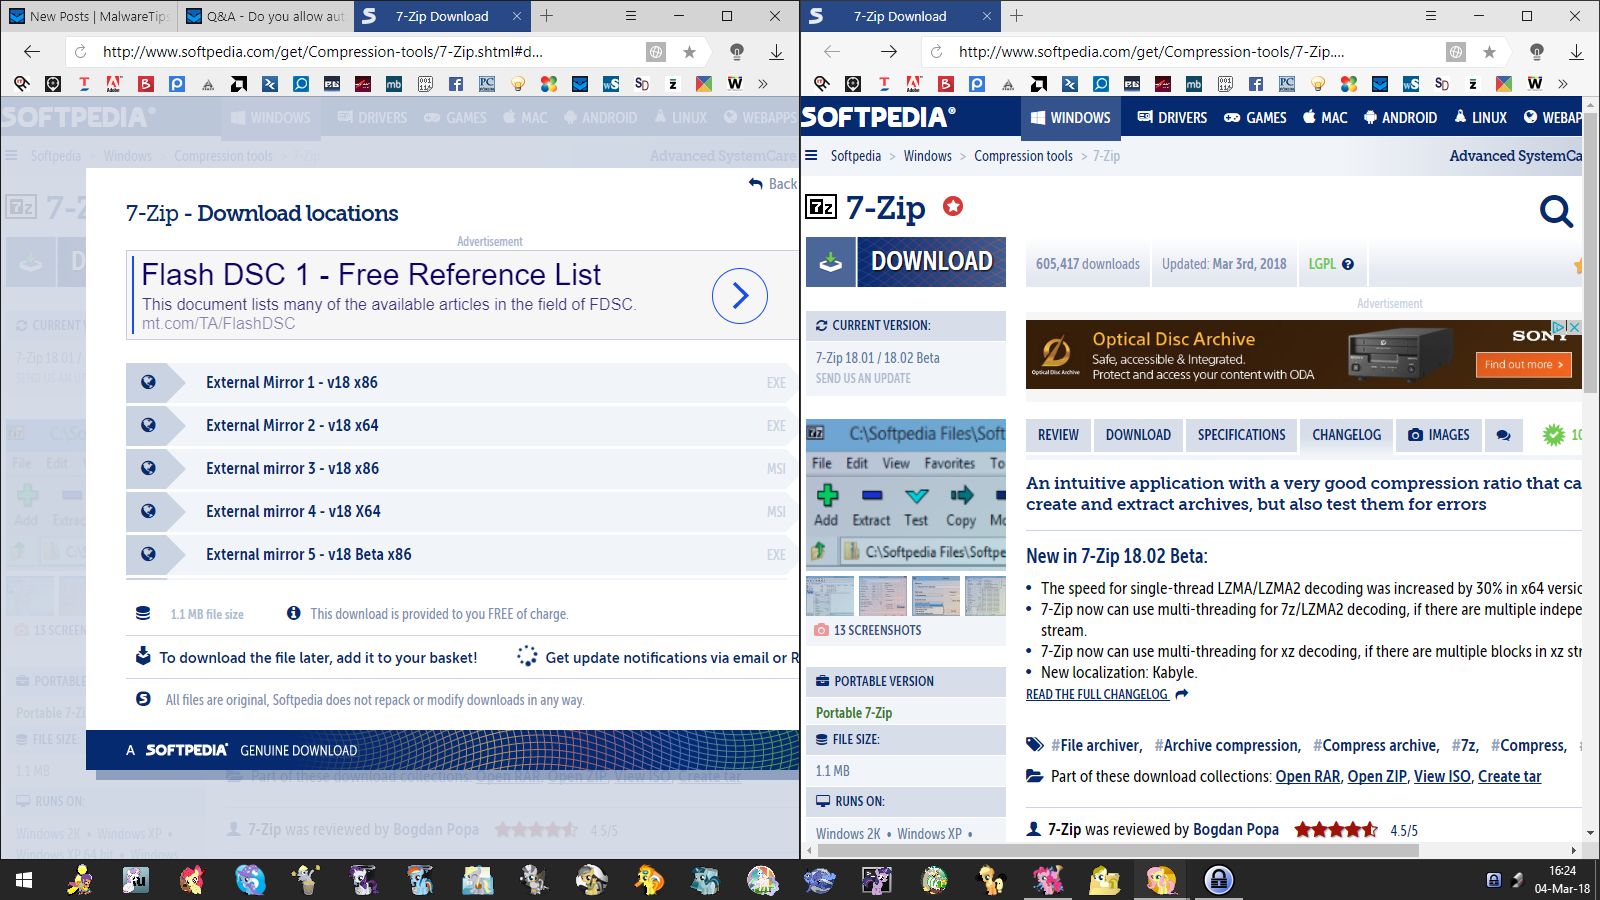Click the globe icon beside External Mirror 2
The height and width of the screenshot is (900, 1600).
(148, 425)
